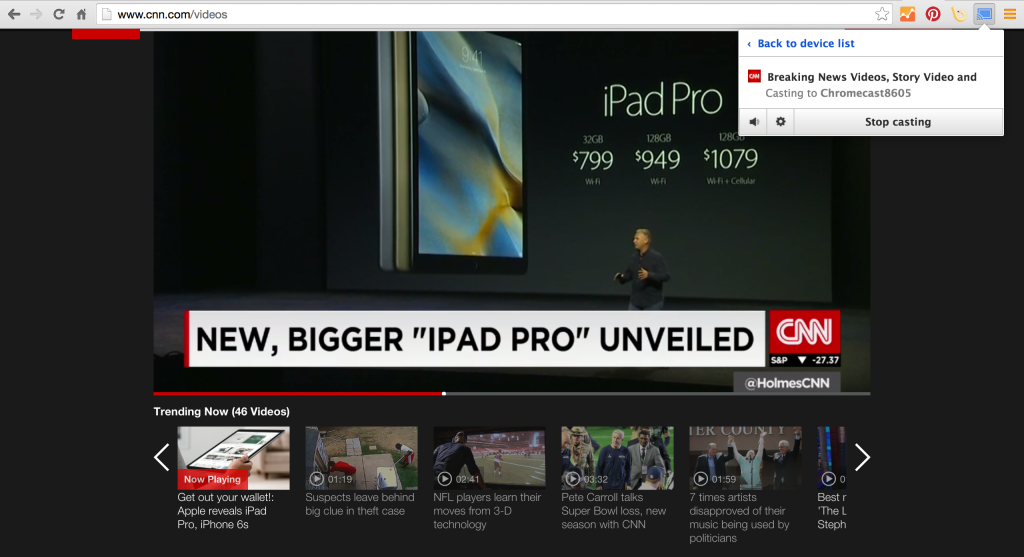Open cast settings gear icon
Viewport: 1024px width, 557px height.
pos(780,121)
